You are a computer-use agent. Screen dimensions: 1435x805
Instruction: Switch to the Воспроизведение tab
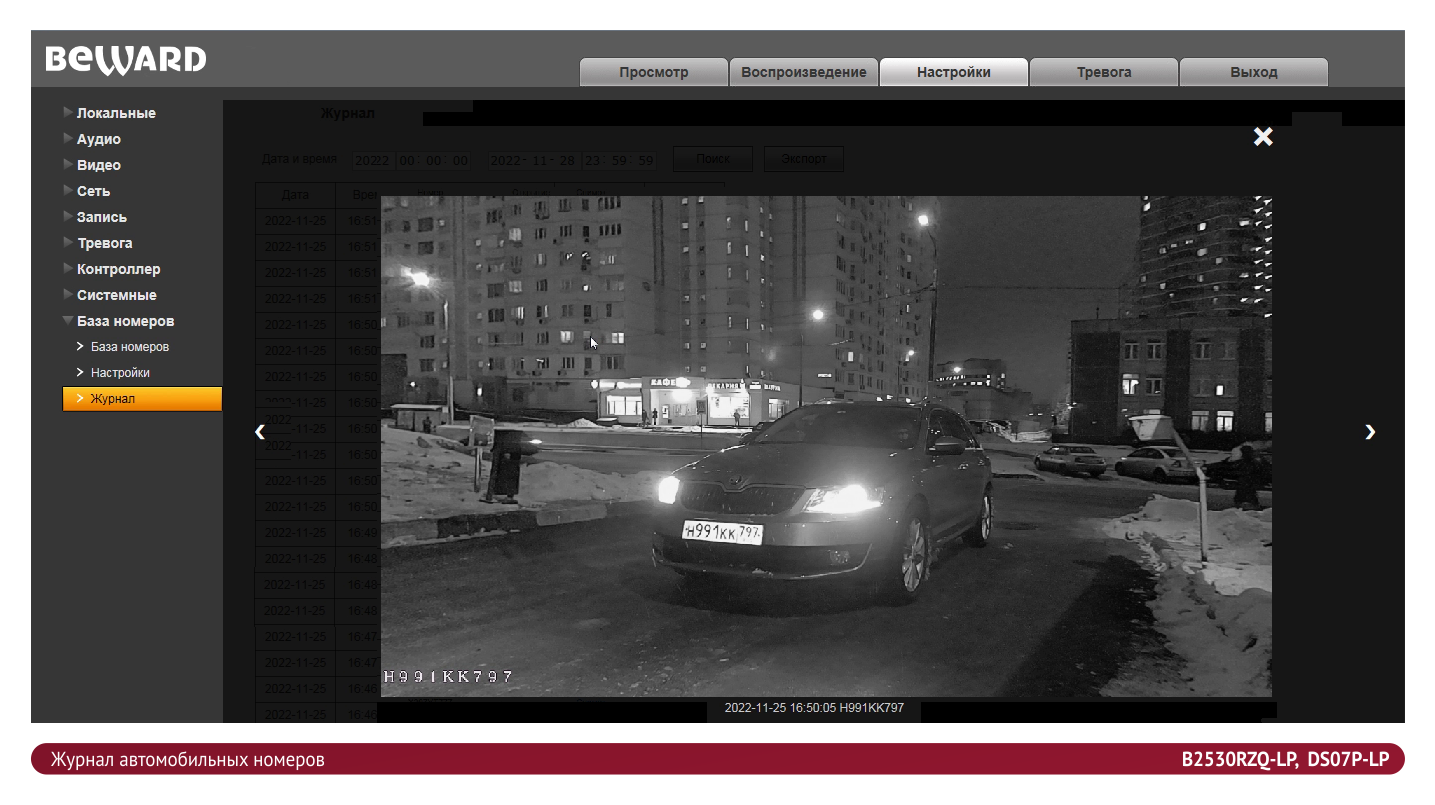point(804,72)
